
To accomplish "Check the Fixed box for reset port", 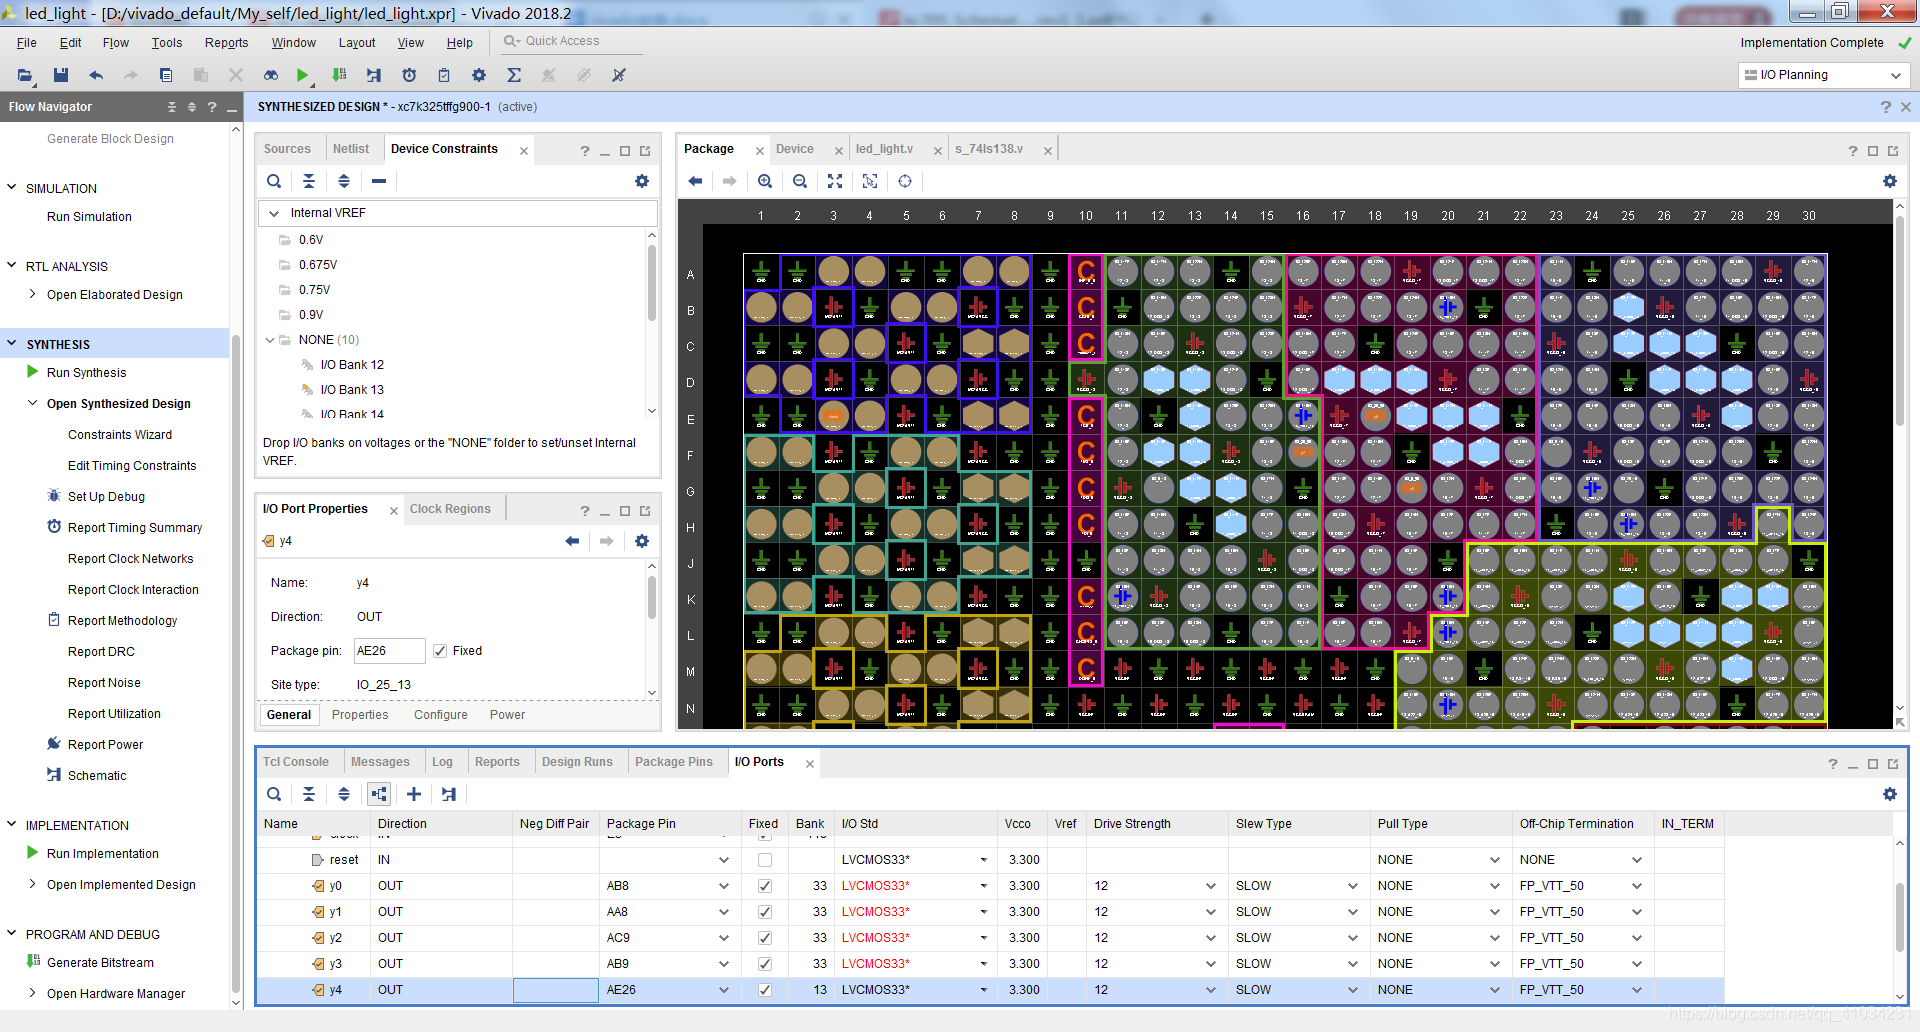I will click(x=765, y=860).
